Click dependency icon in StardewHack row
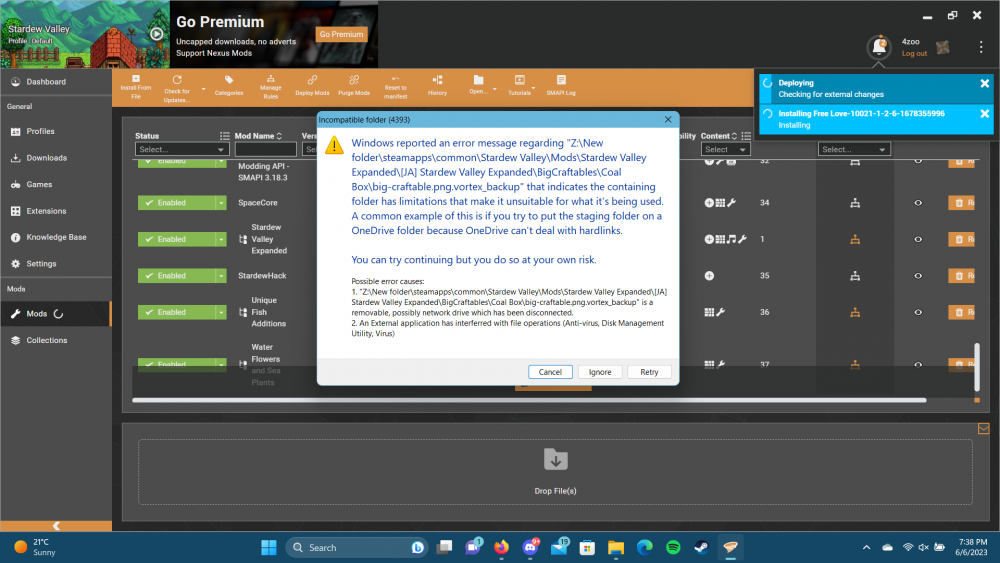Image resolution: width=1000 pixels, height=563 pixels. click(x=855, y=275)
